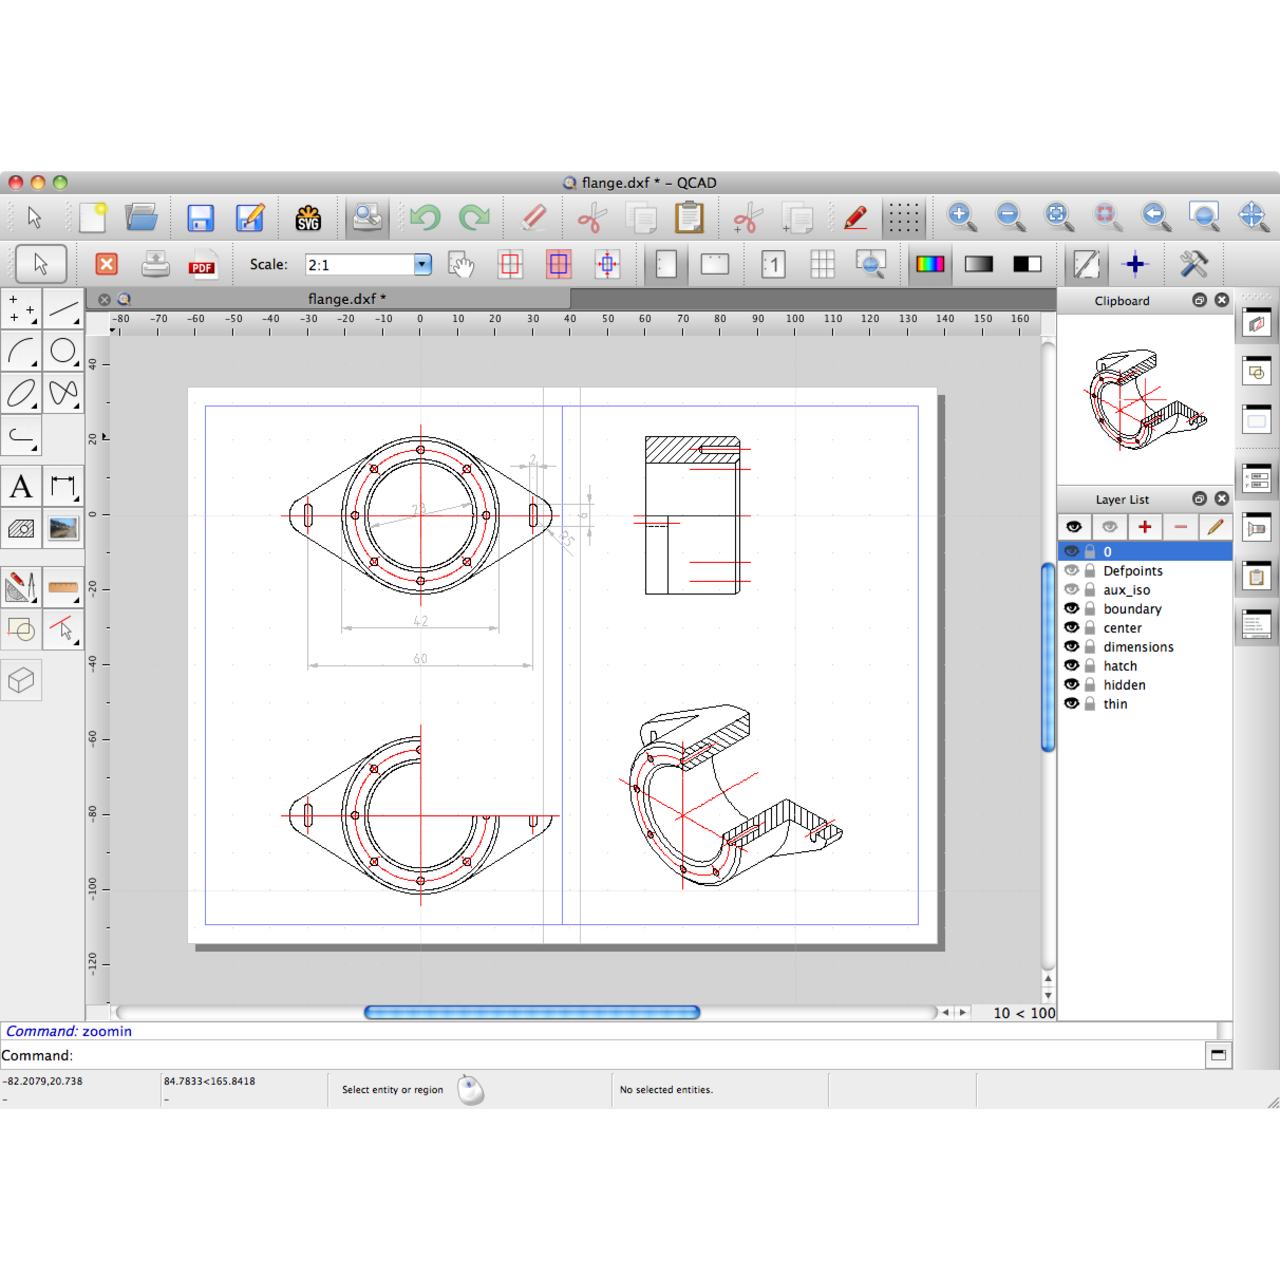The image size is (1280, 1280).
Task: Click the zoom in magnifier icon
Action: coord(961,216)
